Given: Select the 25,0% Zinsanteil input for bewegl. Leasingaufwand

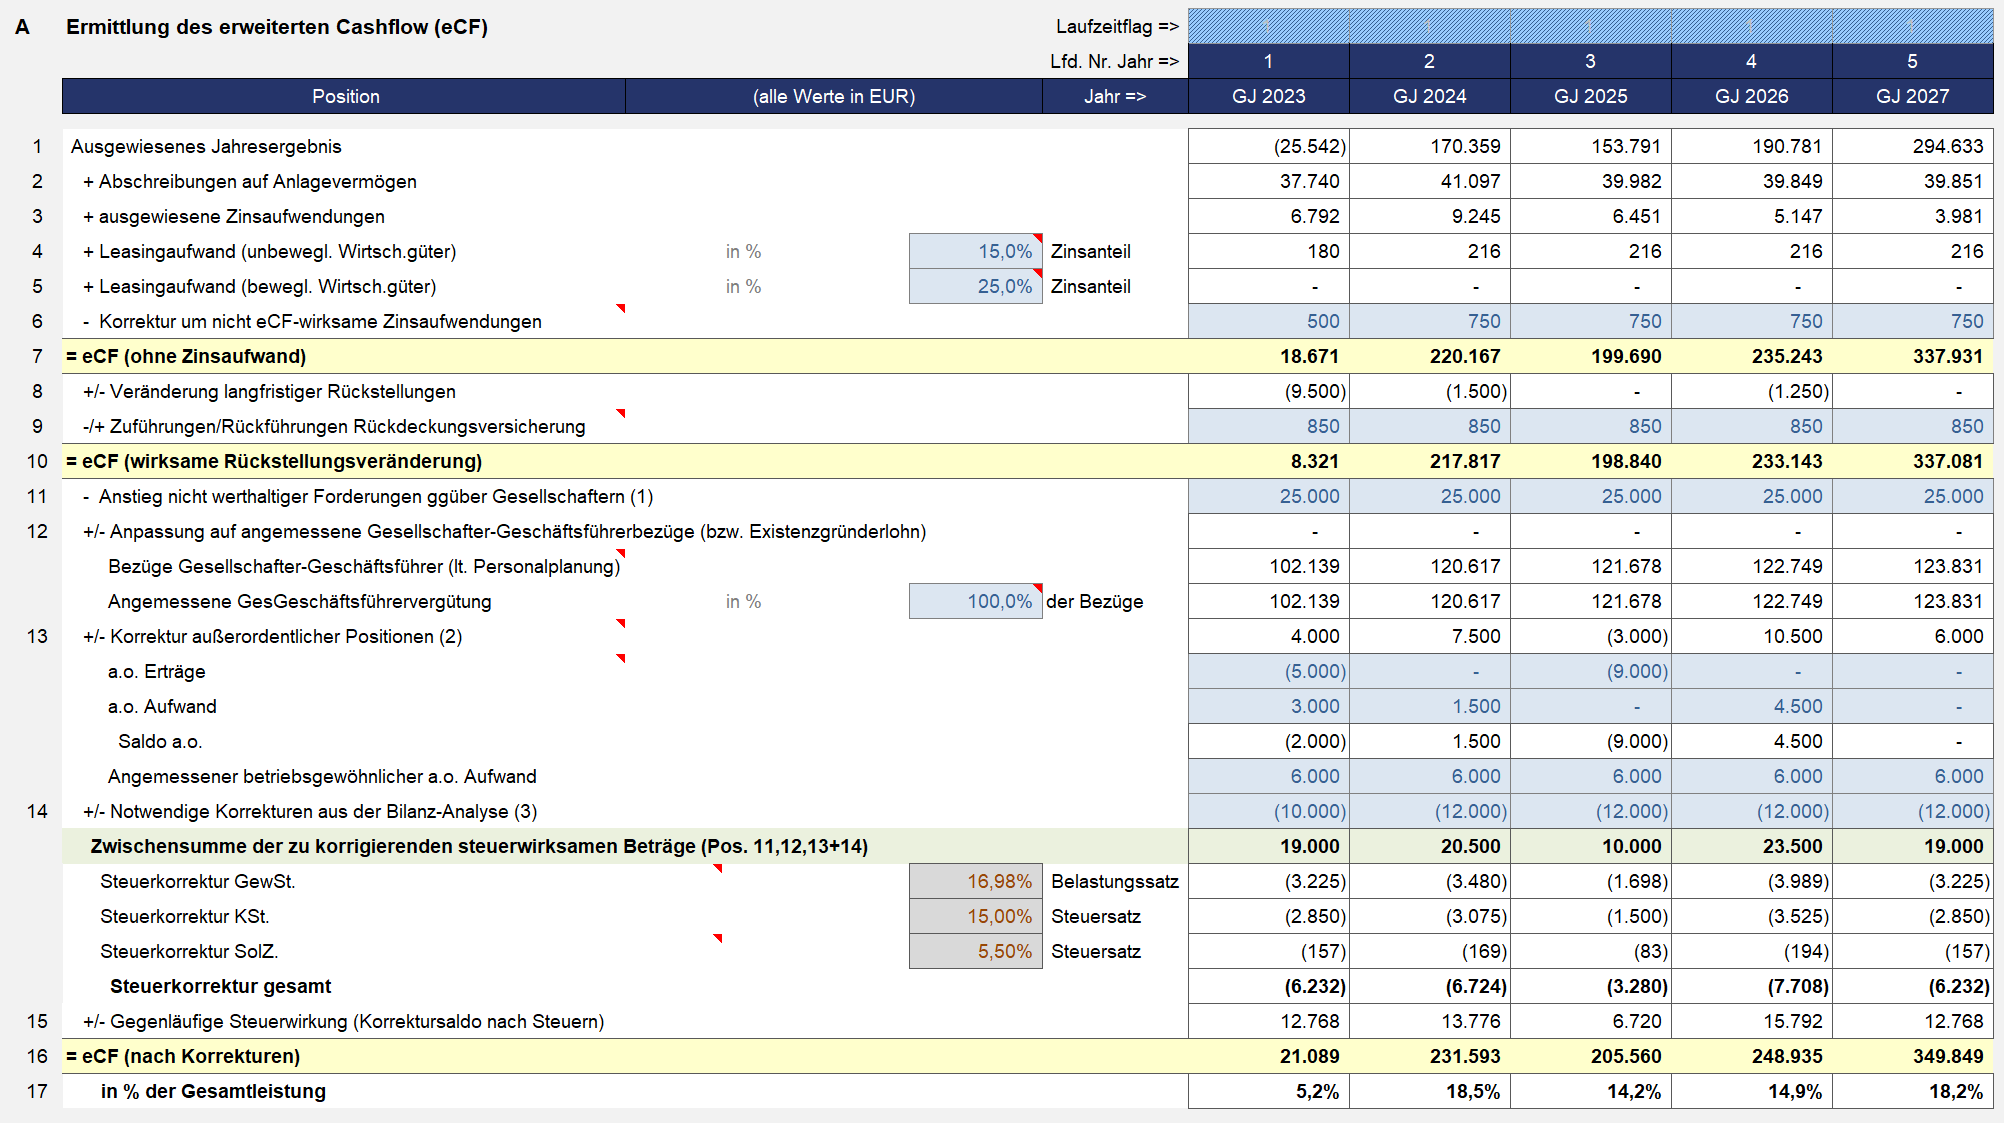Looking at the screenshot, I should [975, 286].
